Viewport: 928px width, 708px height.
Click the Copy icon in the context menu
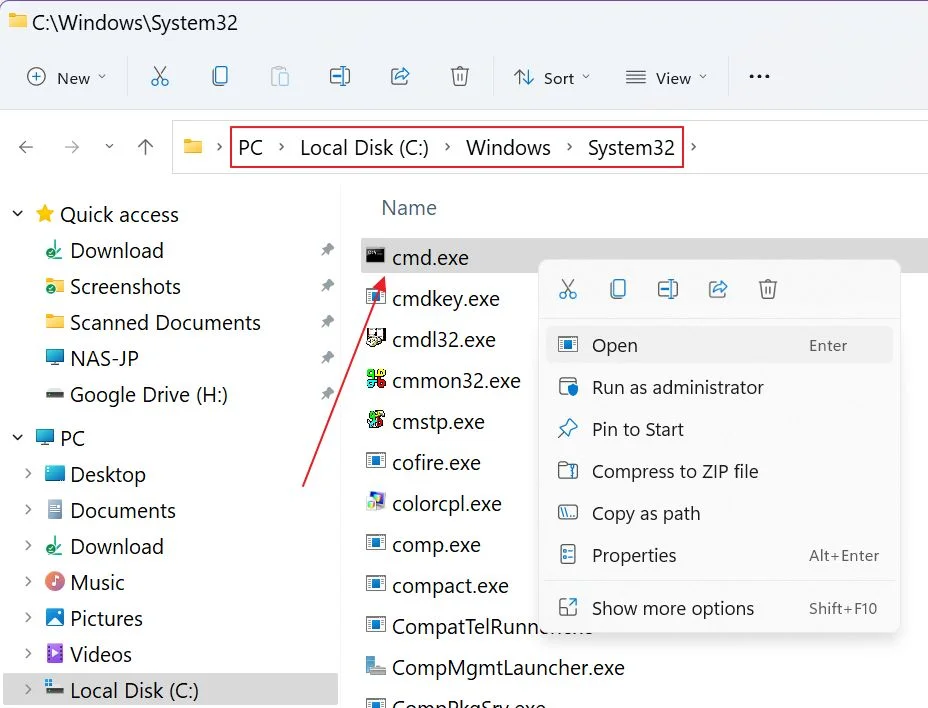coord(618,289)
